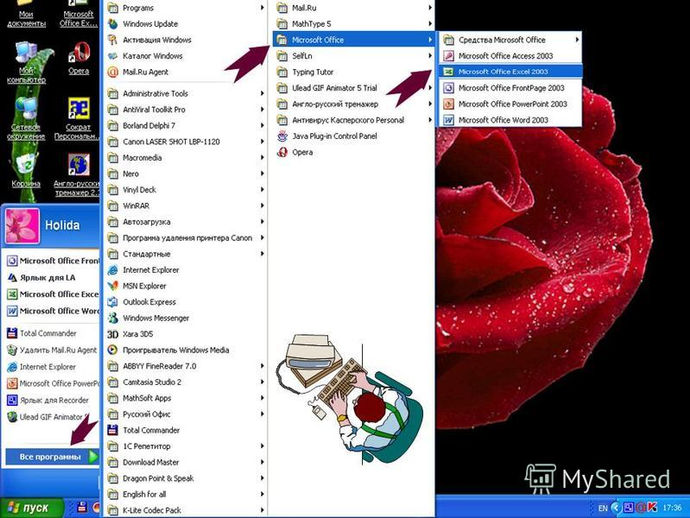Image resolution: width=690 pixels, height=518 pixels.
Task: Open Антивирус Касперского Personal folder
Action: click(x=353, y=120)
